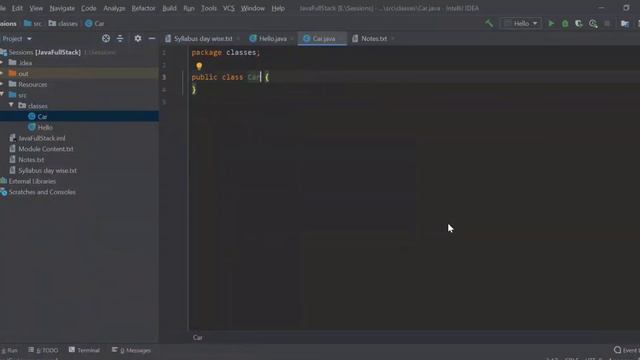Click line number 3 in editor gutter

[x=164, y=77]
